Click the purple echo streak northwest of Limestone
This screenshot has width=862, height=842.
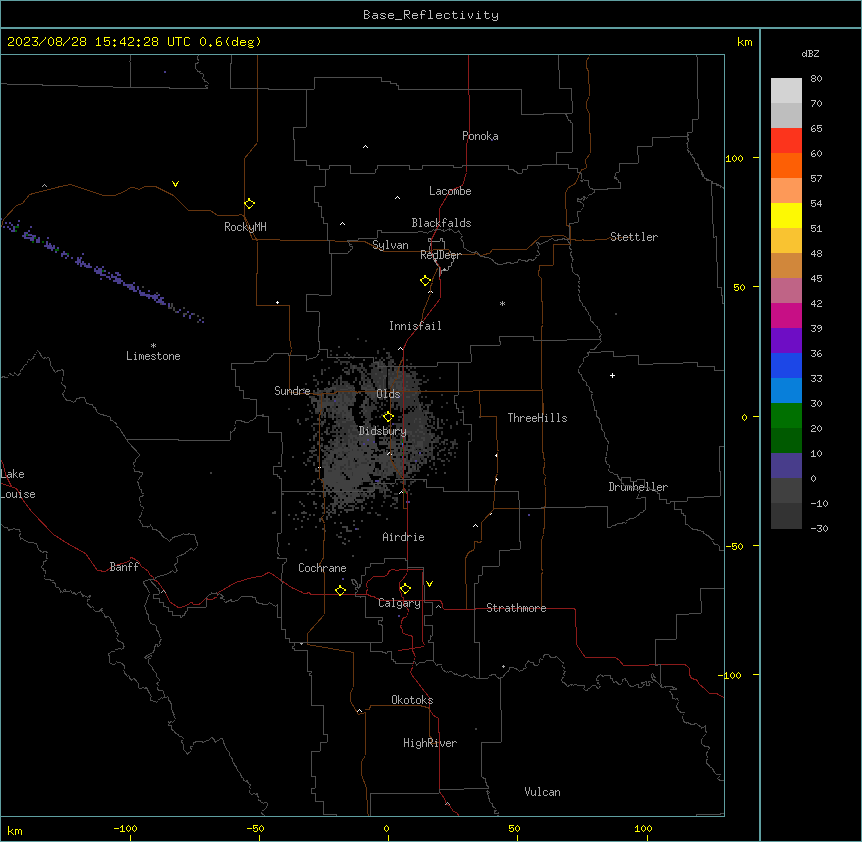click(x=102, y=270)
